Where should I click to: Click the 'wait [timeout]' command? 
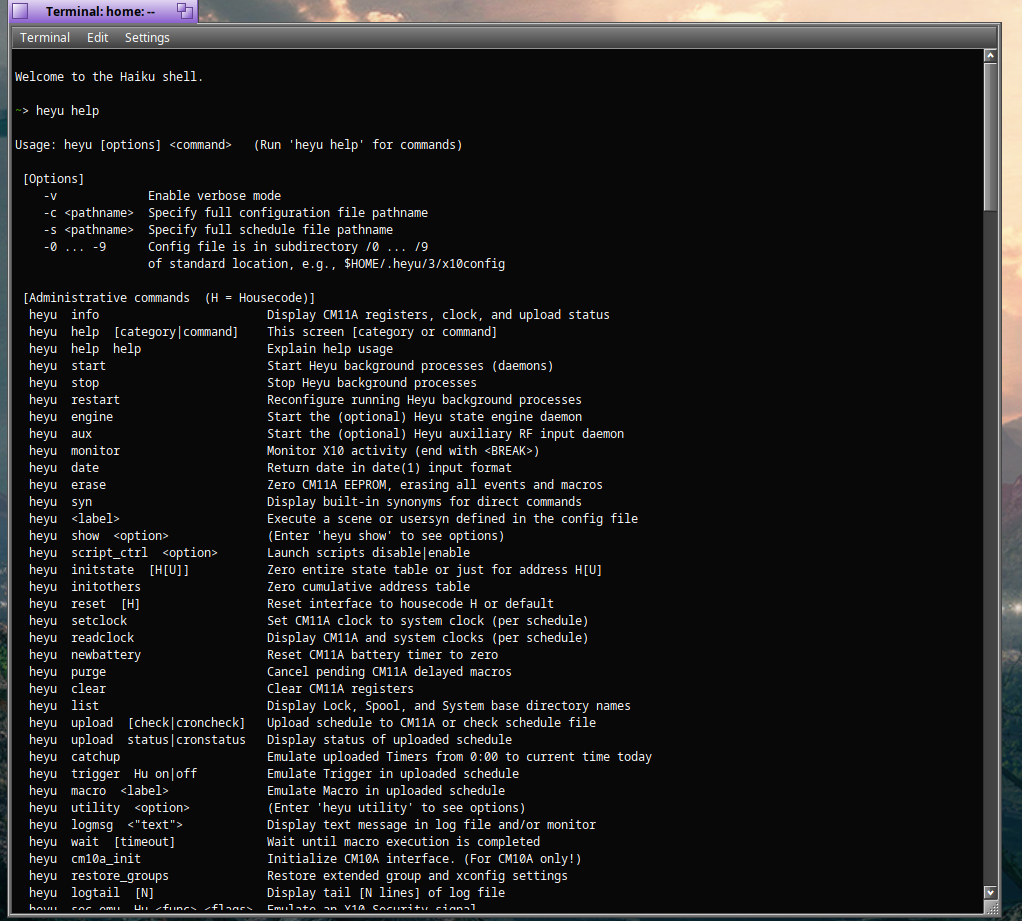(x=123, y=841)
